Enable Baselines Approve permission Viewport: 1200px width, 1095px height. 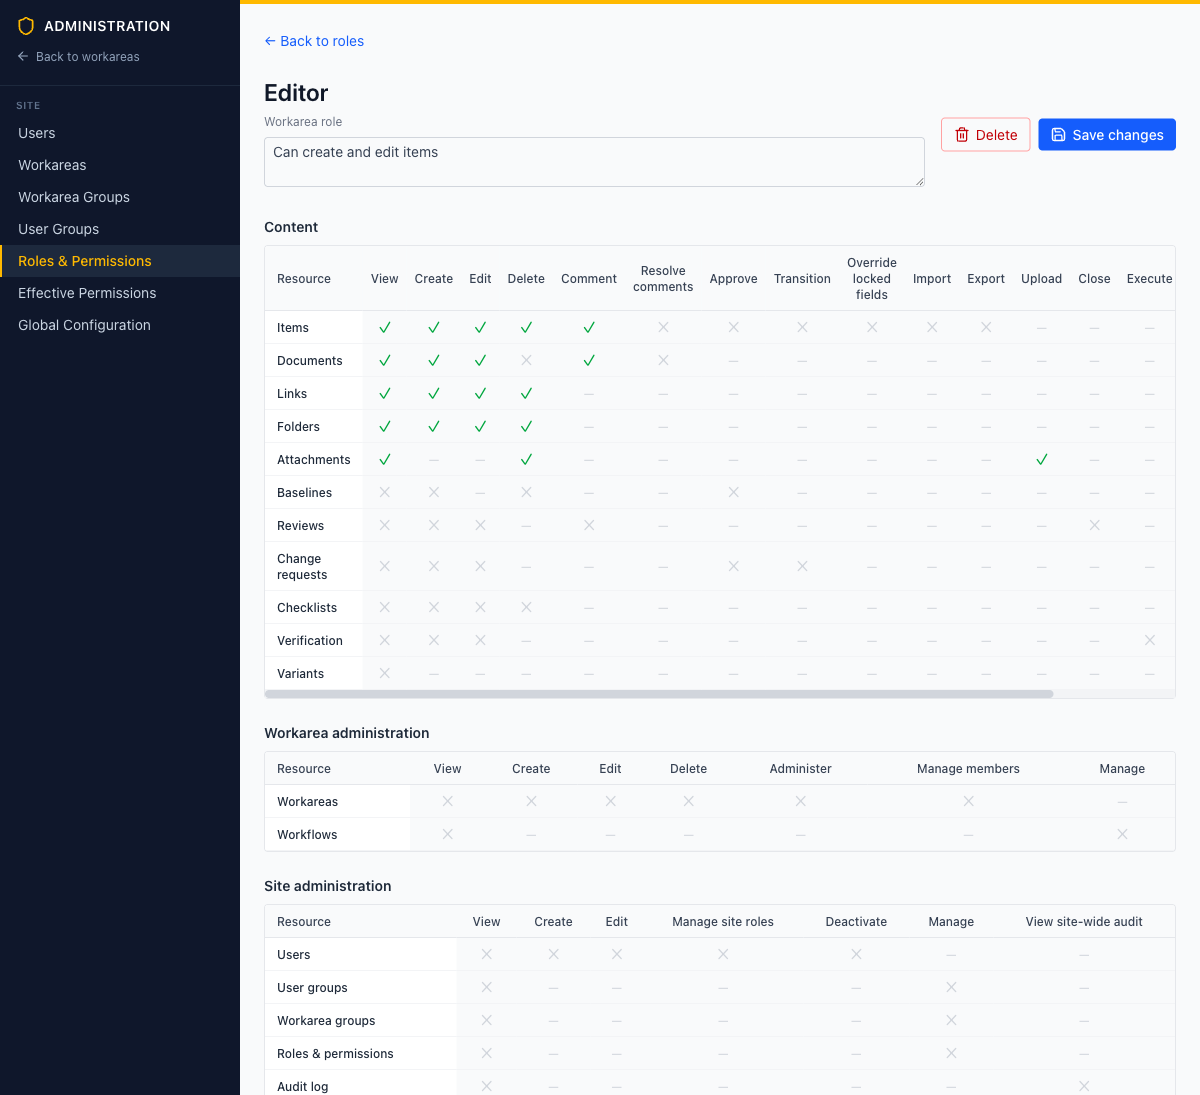734,492
